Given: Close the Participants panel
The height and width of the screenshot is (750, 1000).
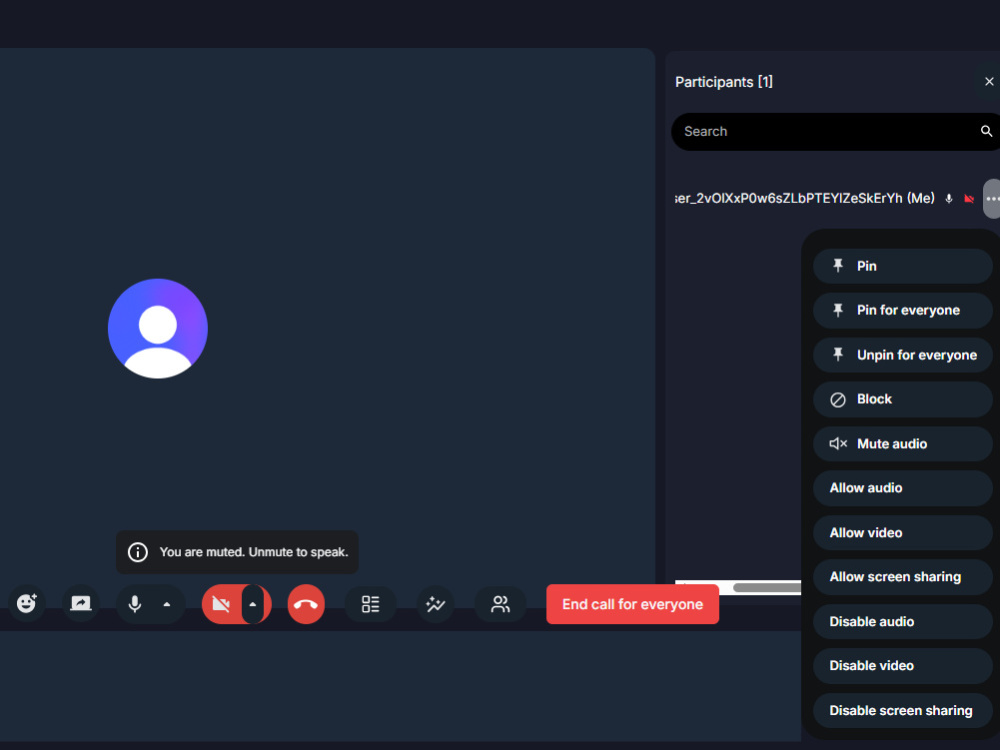Looking at the screenshot, I should click(989, 82).
